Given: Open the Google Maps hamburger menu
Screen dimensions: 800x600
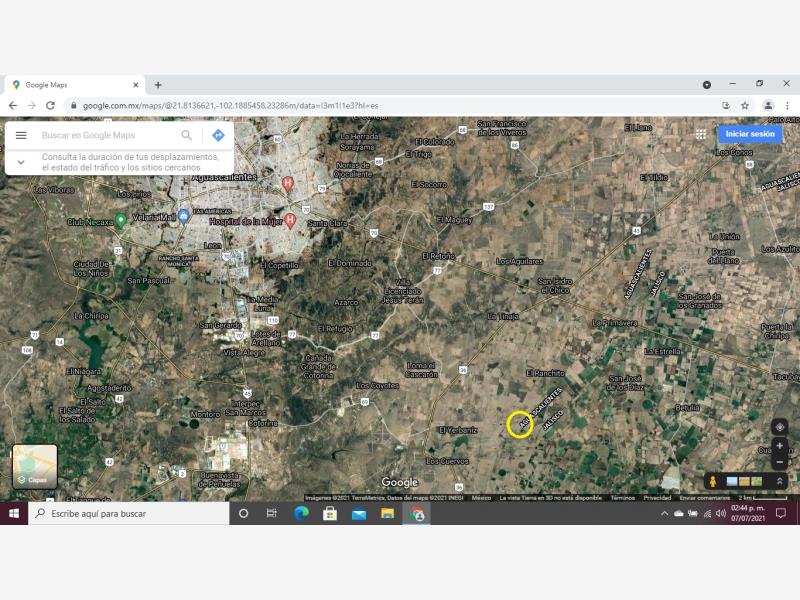Looking at the screenshot, I should (21, 135).
